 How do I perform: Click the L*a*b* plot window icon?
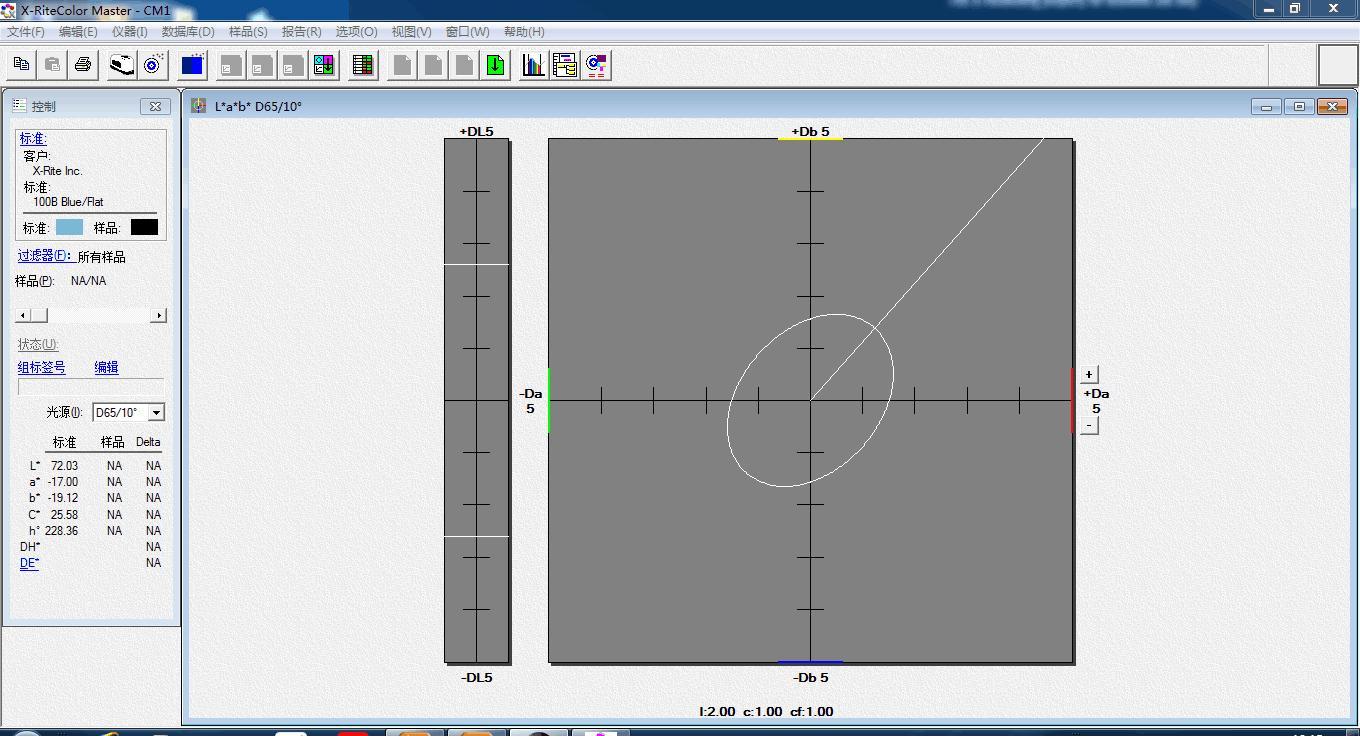(x=199, y=106)
